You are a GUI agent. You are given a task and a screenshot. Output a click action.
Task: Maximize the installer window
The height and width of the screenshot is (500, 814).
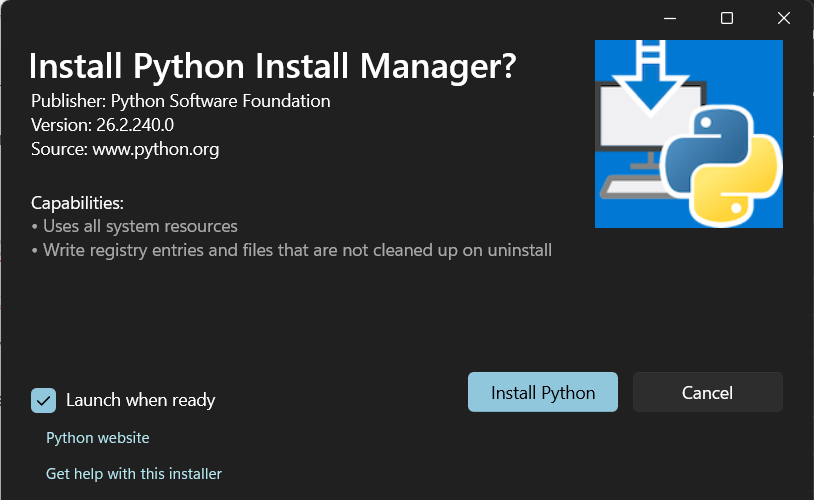(x=727, y=18)
